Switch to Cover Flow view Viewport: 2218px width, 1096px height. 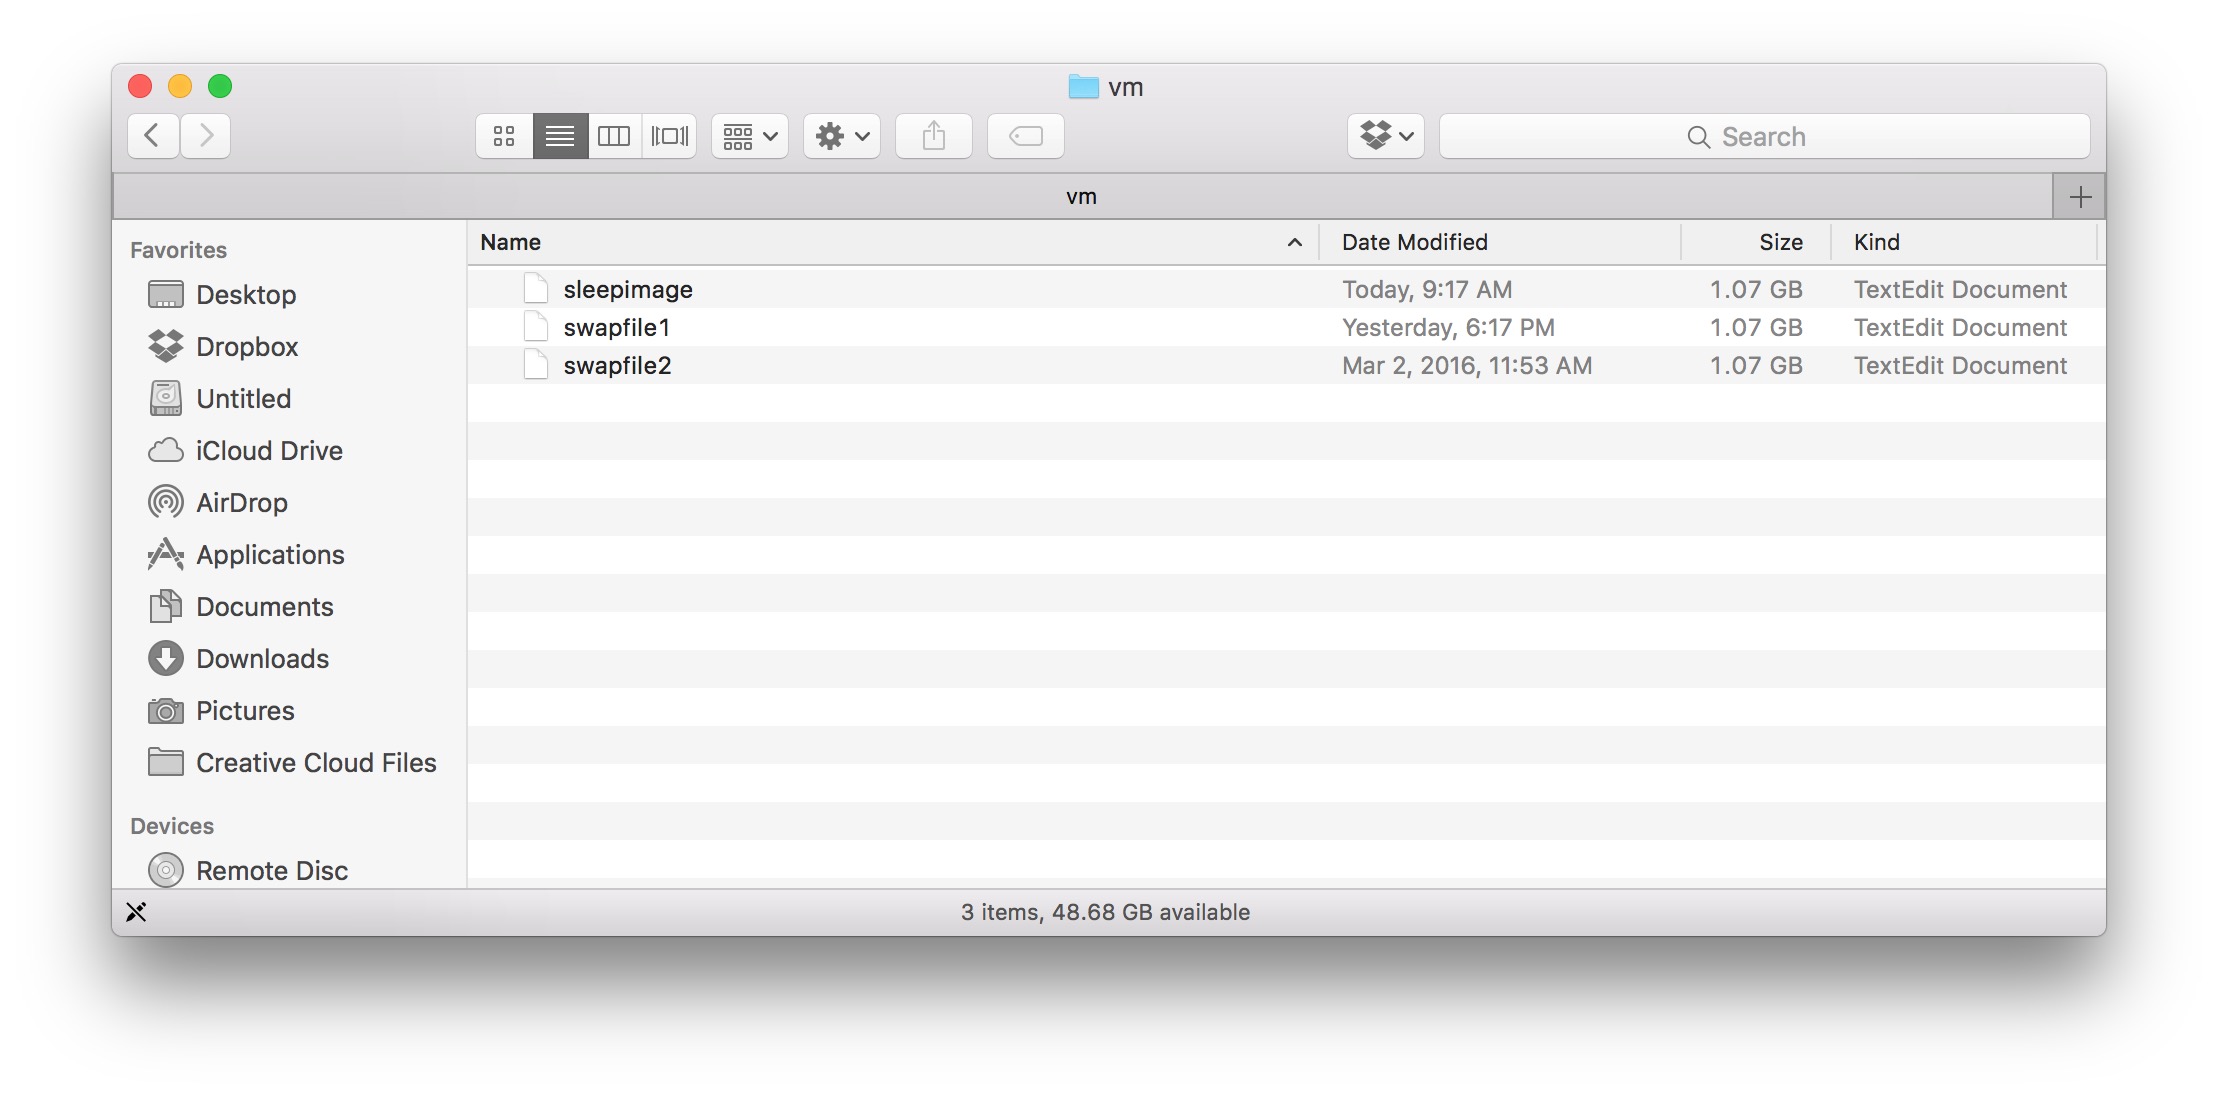669,136
